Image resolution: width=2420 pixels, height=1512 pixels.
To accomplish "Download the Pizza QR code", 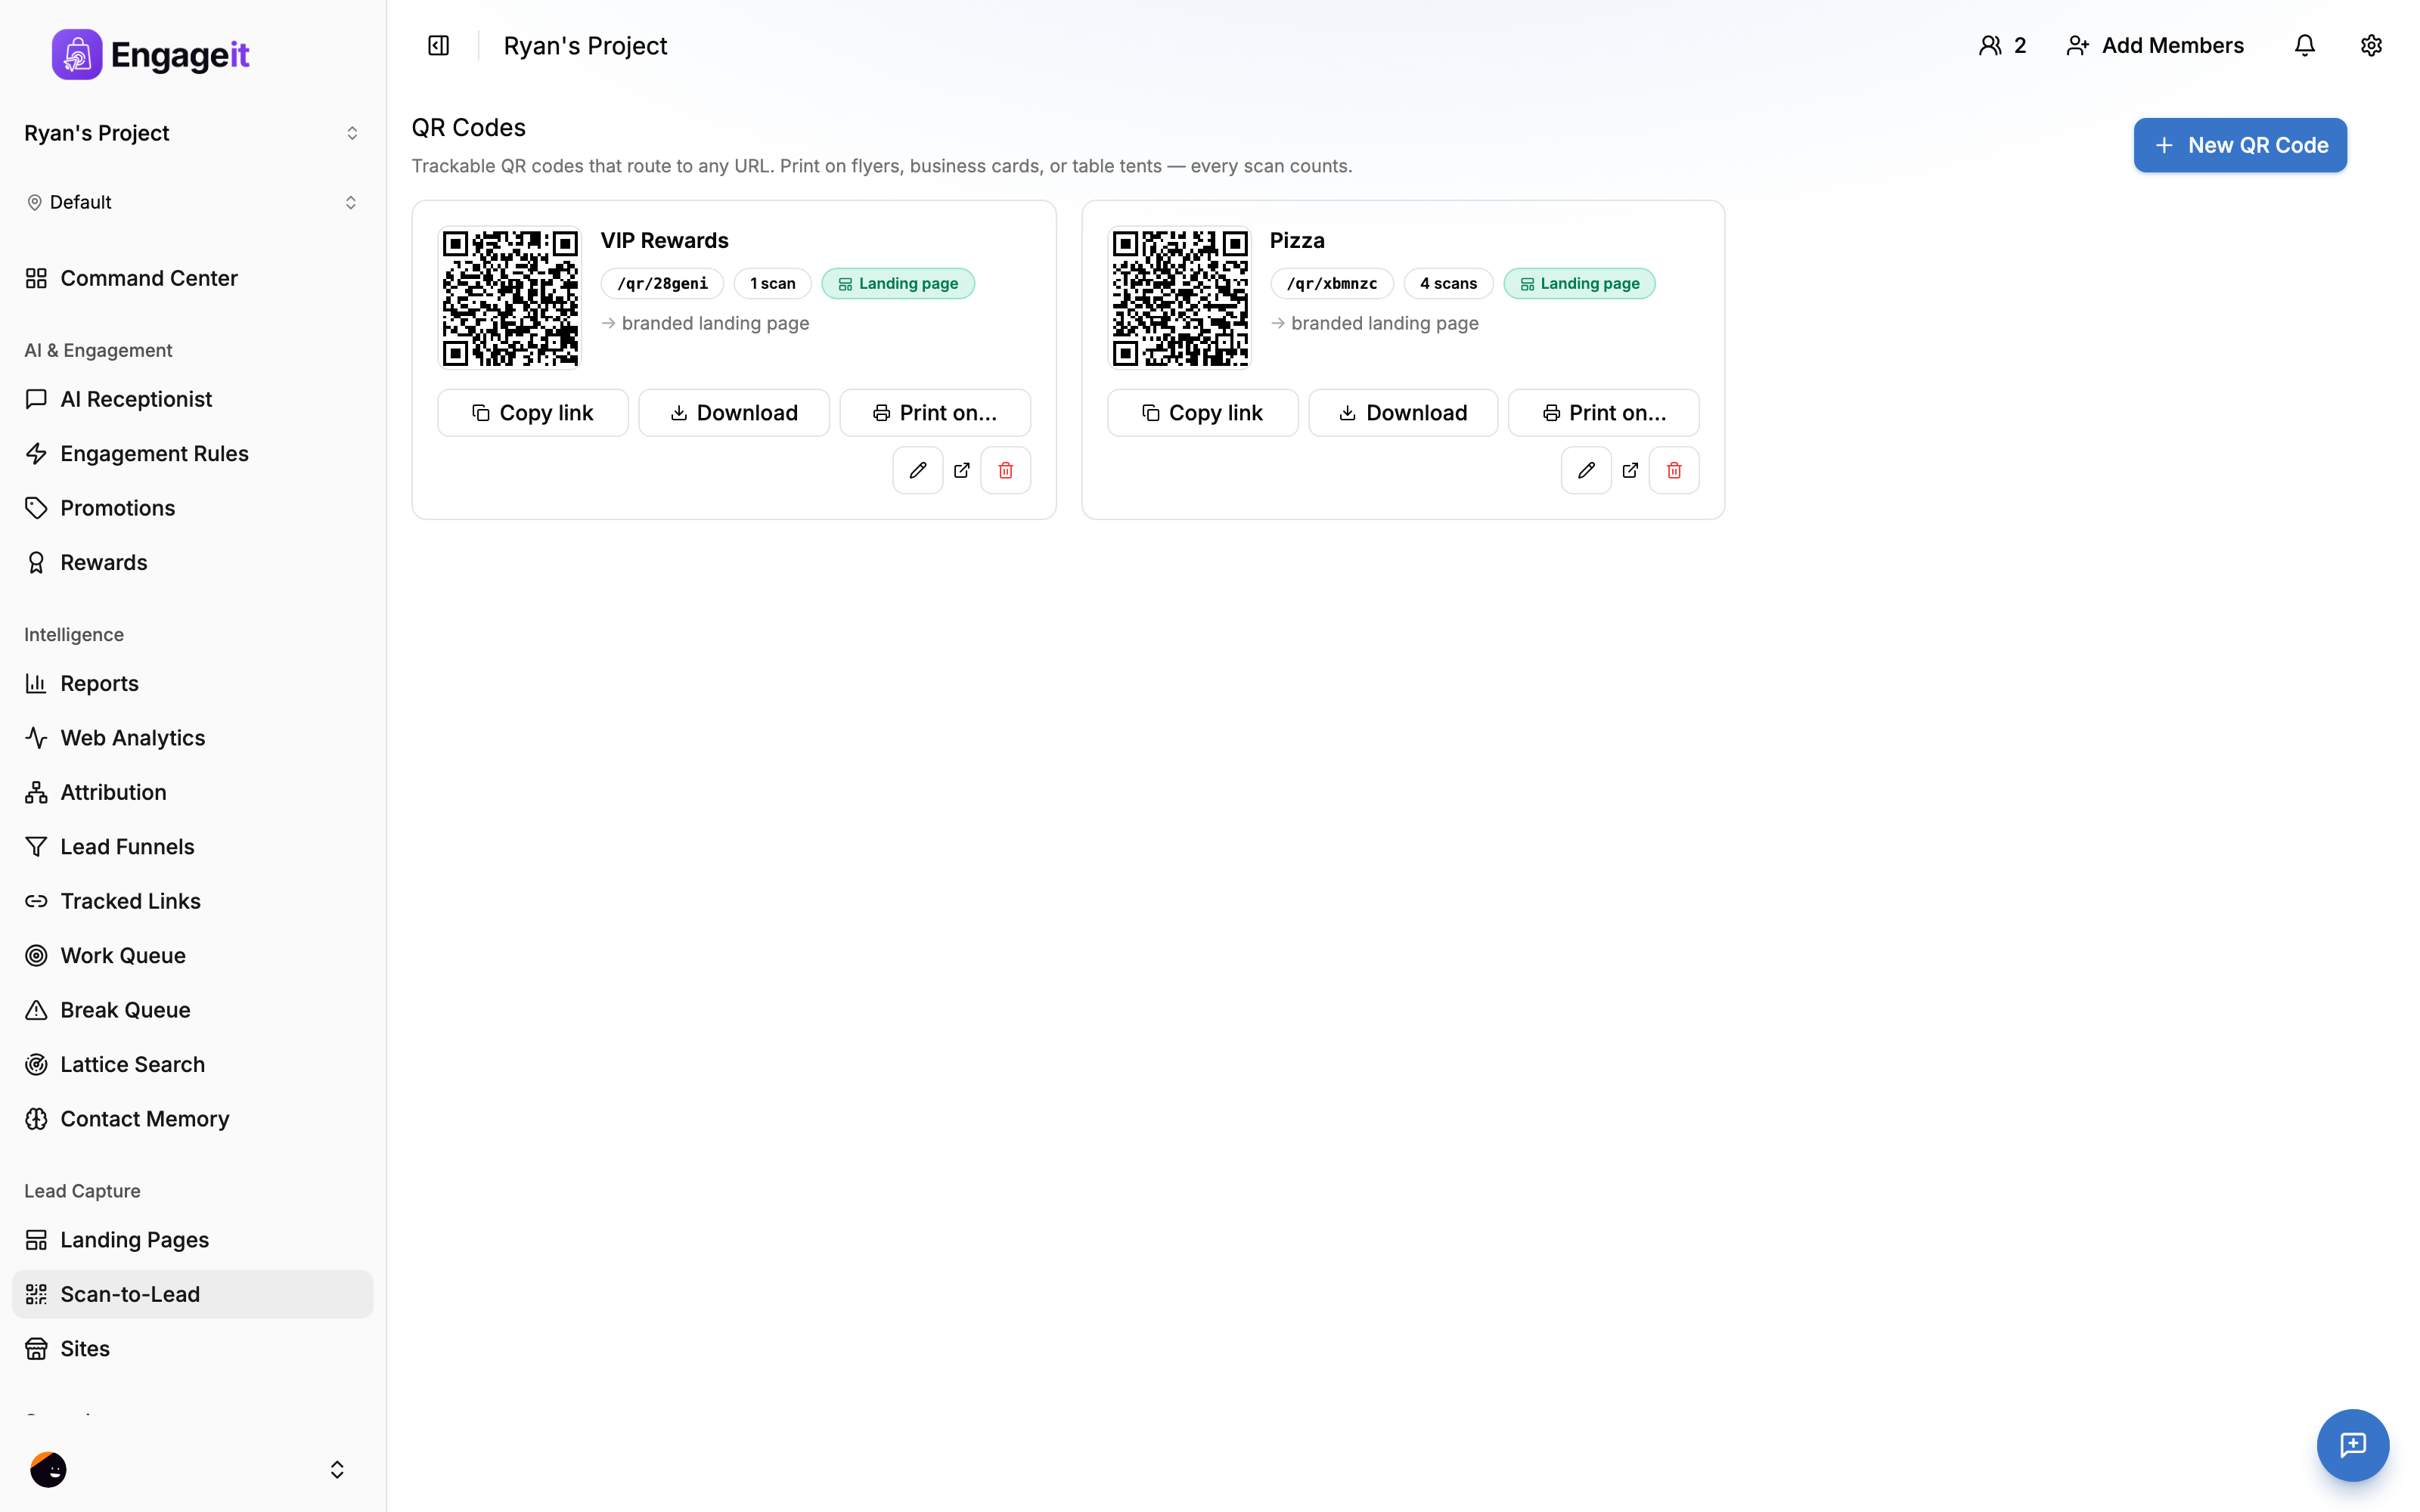I will (x=1403, y=413).
